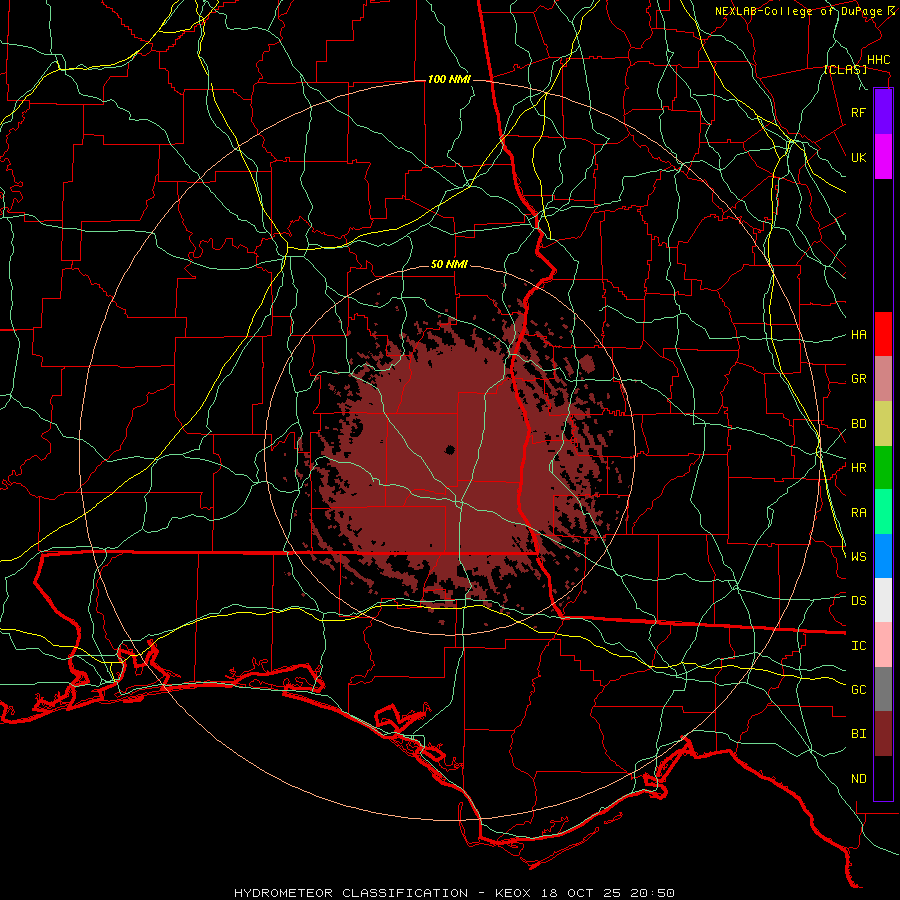
Task: Click the IC legend label
Action: pyautogui.click(x=858, y=646)
